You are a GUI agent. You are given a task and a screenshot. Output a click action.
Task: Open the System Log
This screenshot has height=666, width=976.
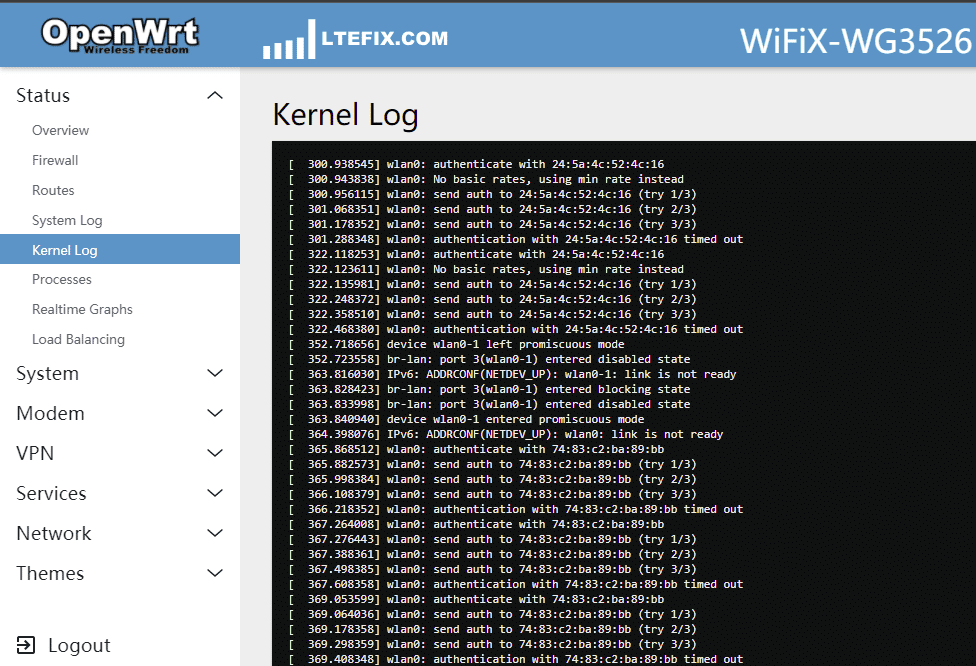coord(67,220)
